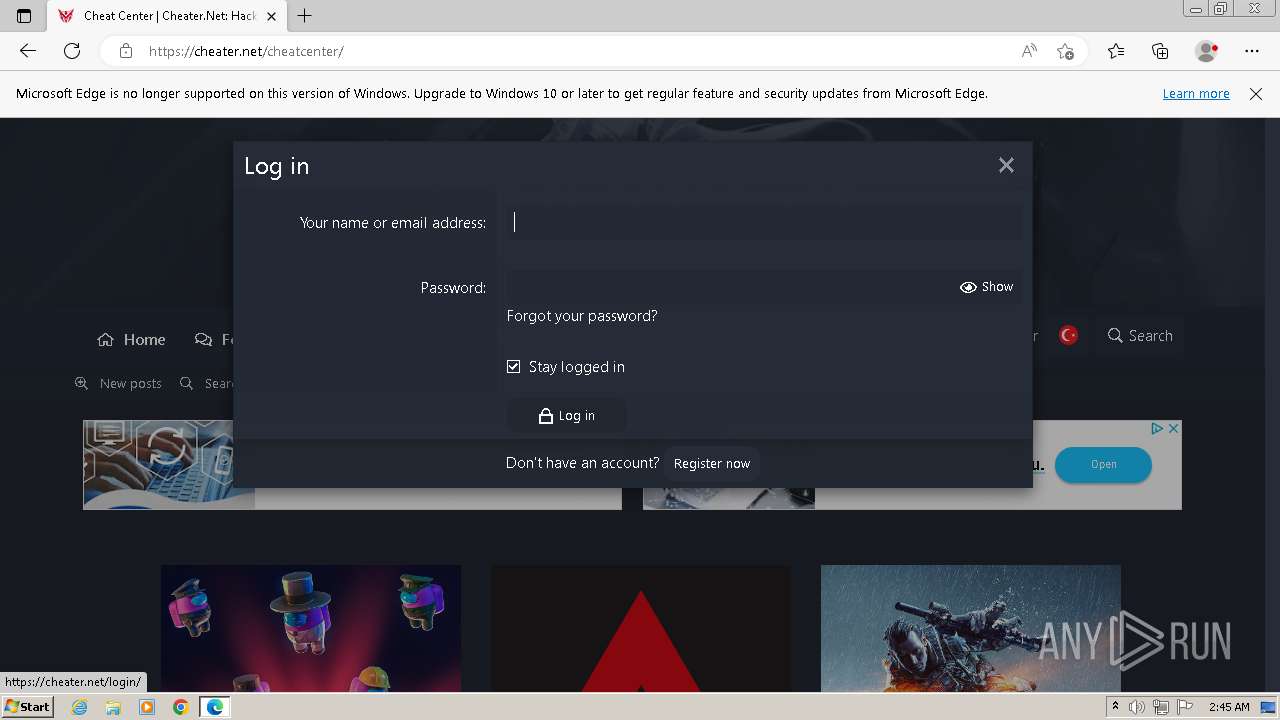Viewport: 1280px width, 720px height.
Task: Close the advertisement X icon
Action: pos(1174,428)
